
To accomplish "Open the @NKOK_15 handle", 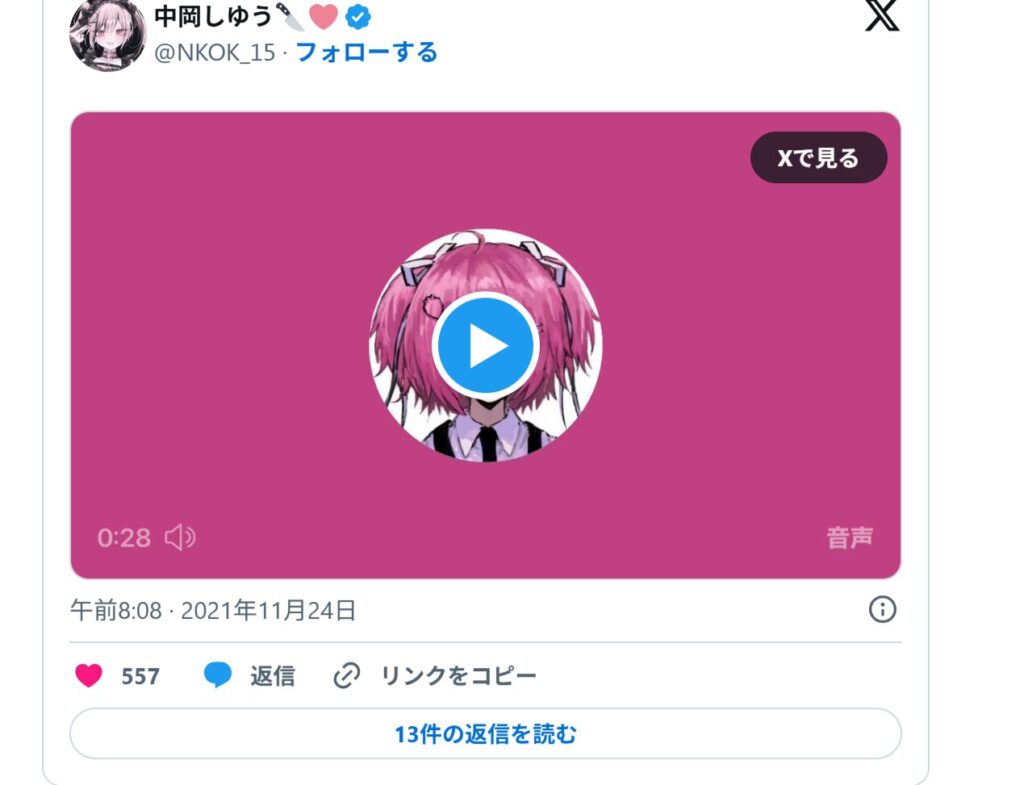I will (x=215, y=52).
